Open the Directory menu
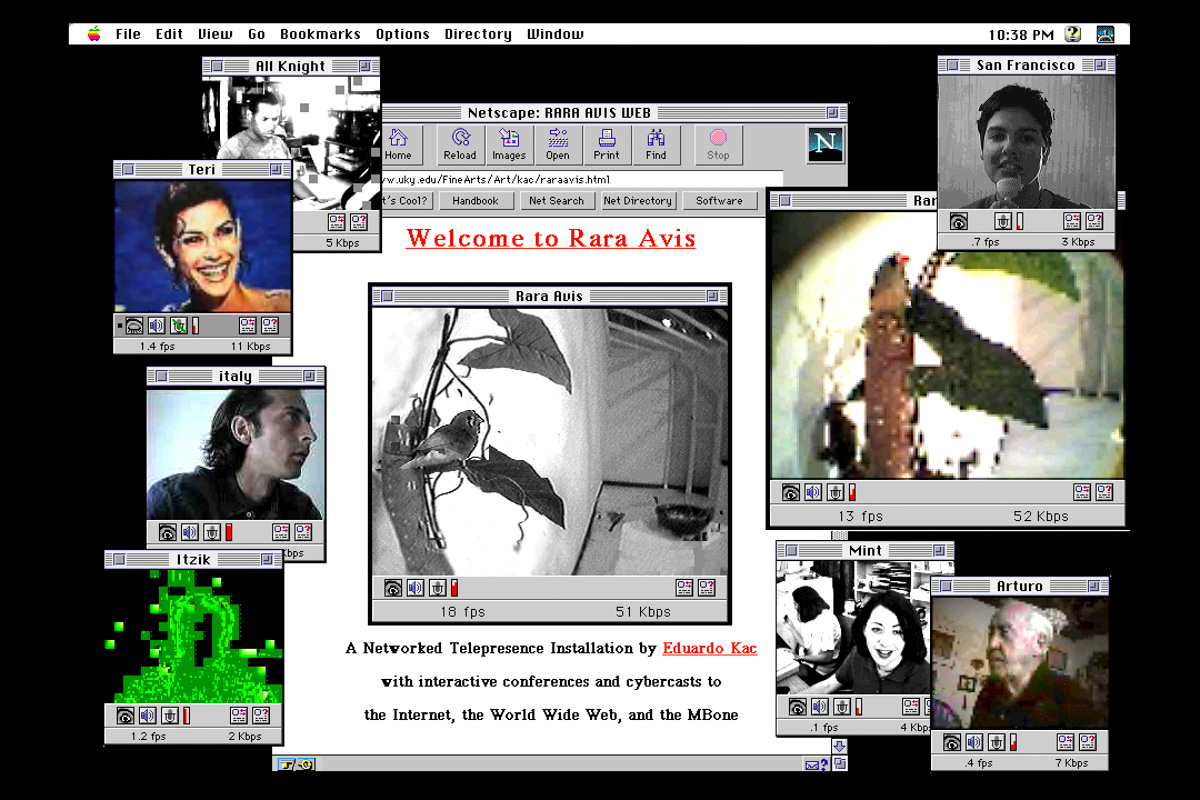 tap(478, 34)
